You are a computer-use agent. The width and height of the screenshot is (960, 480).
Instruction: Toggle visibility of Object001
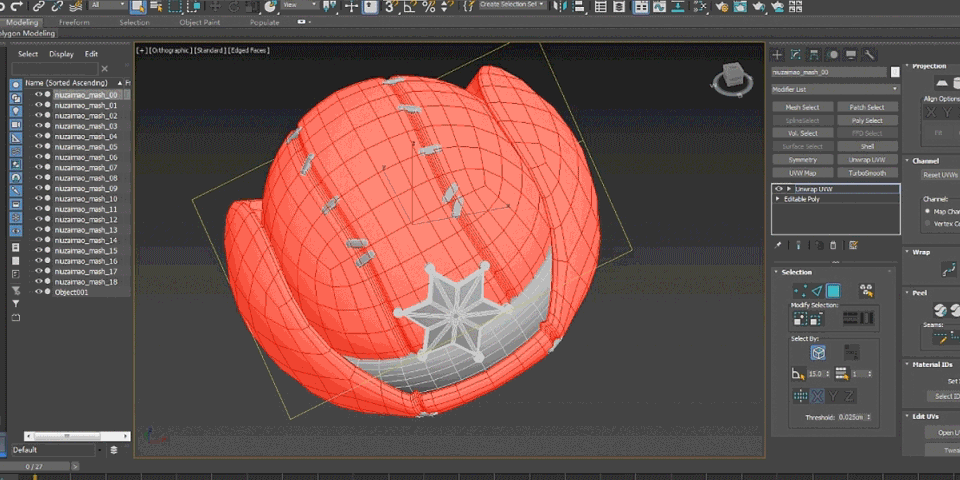pos(39,293)
